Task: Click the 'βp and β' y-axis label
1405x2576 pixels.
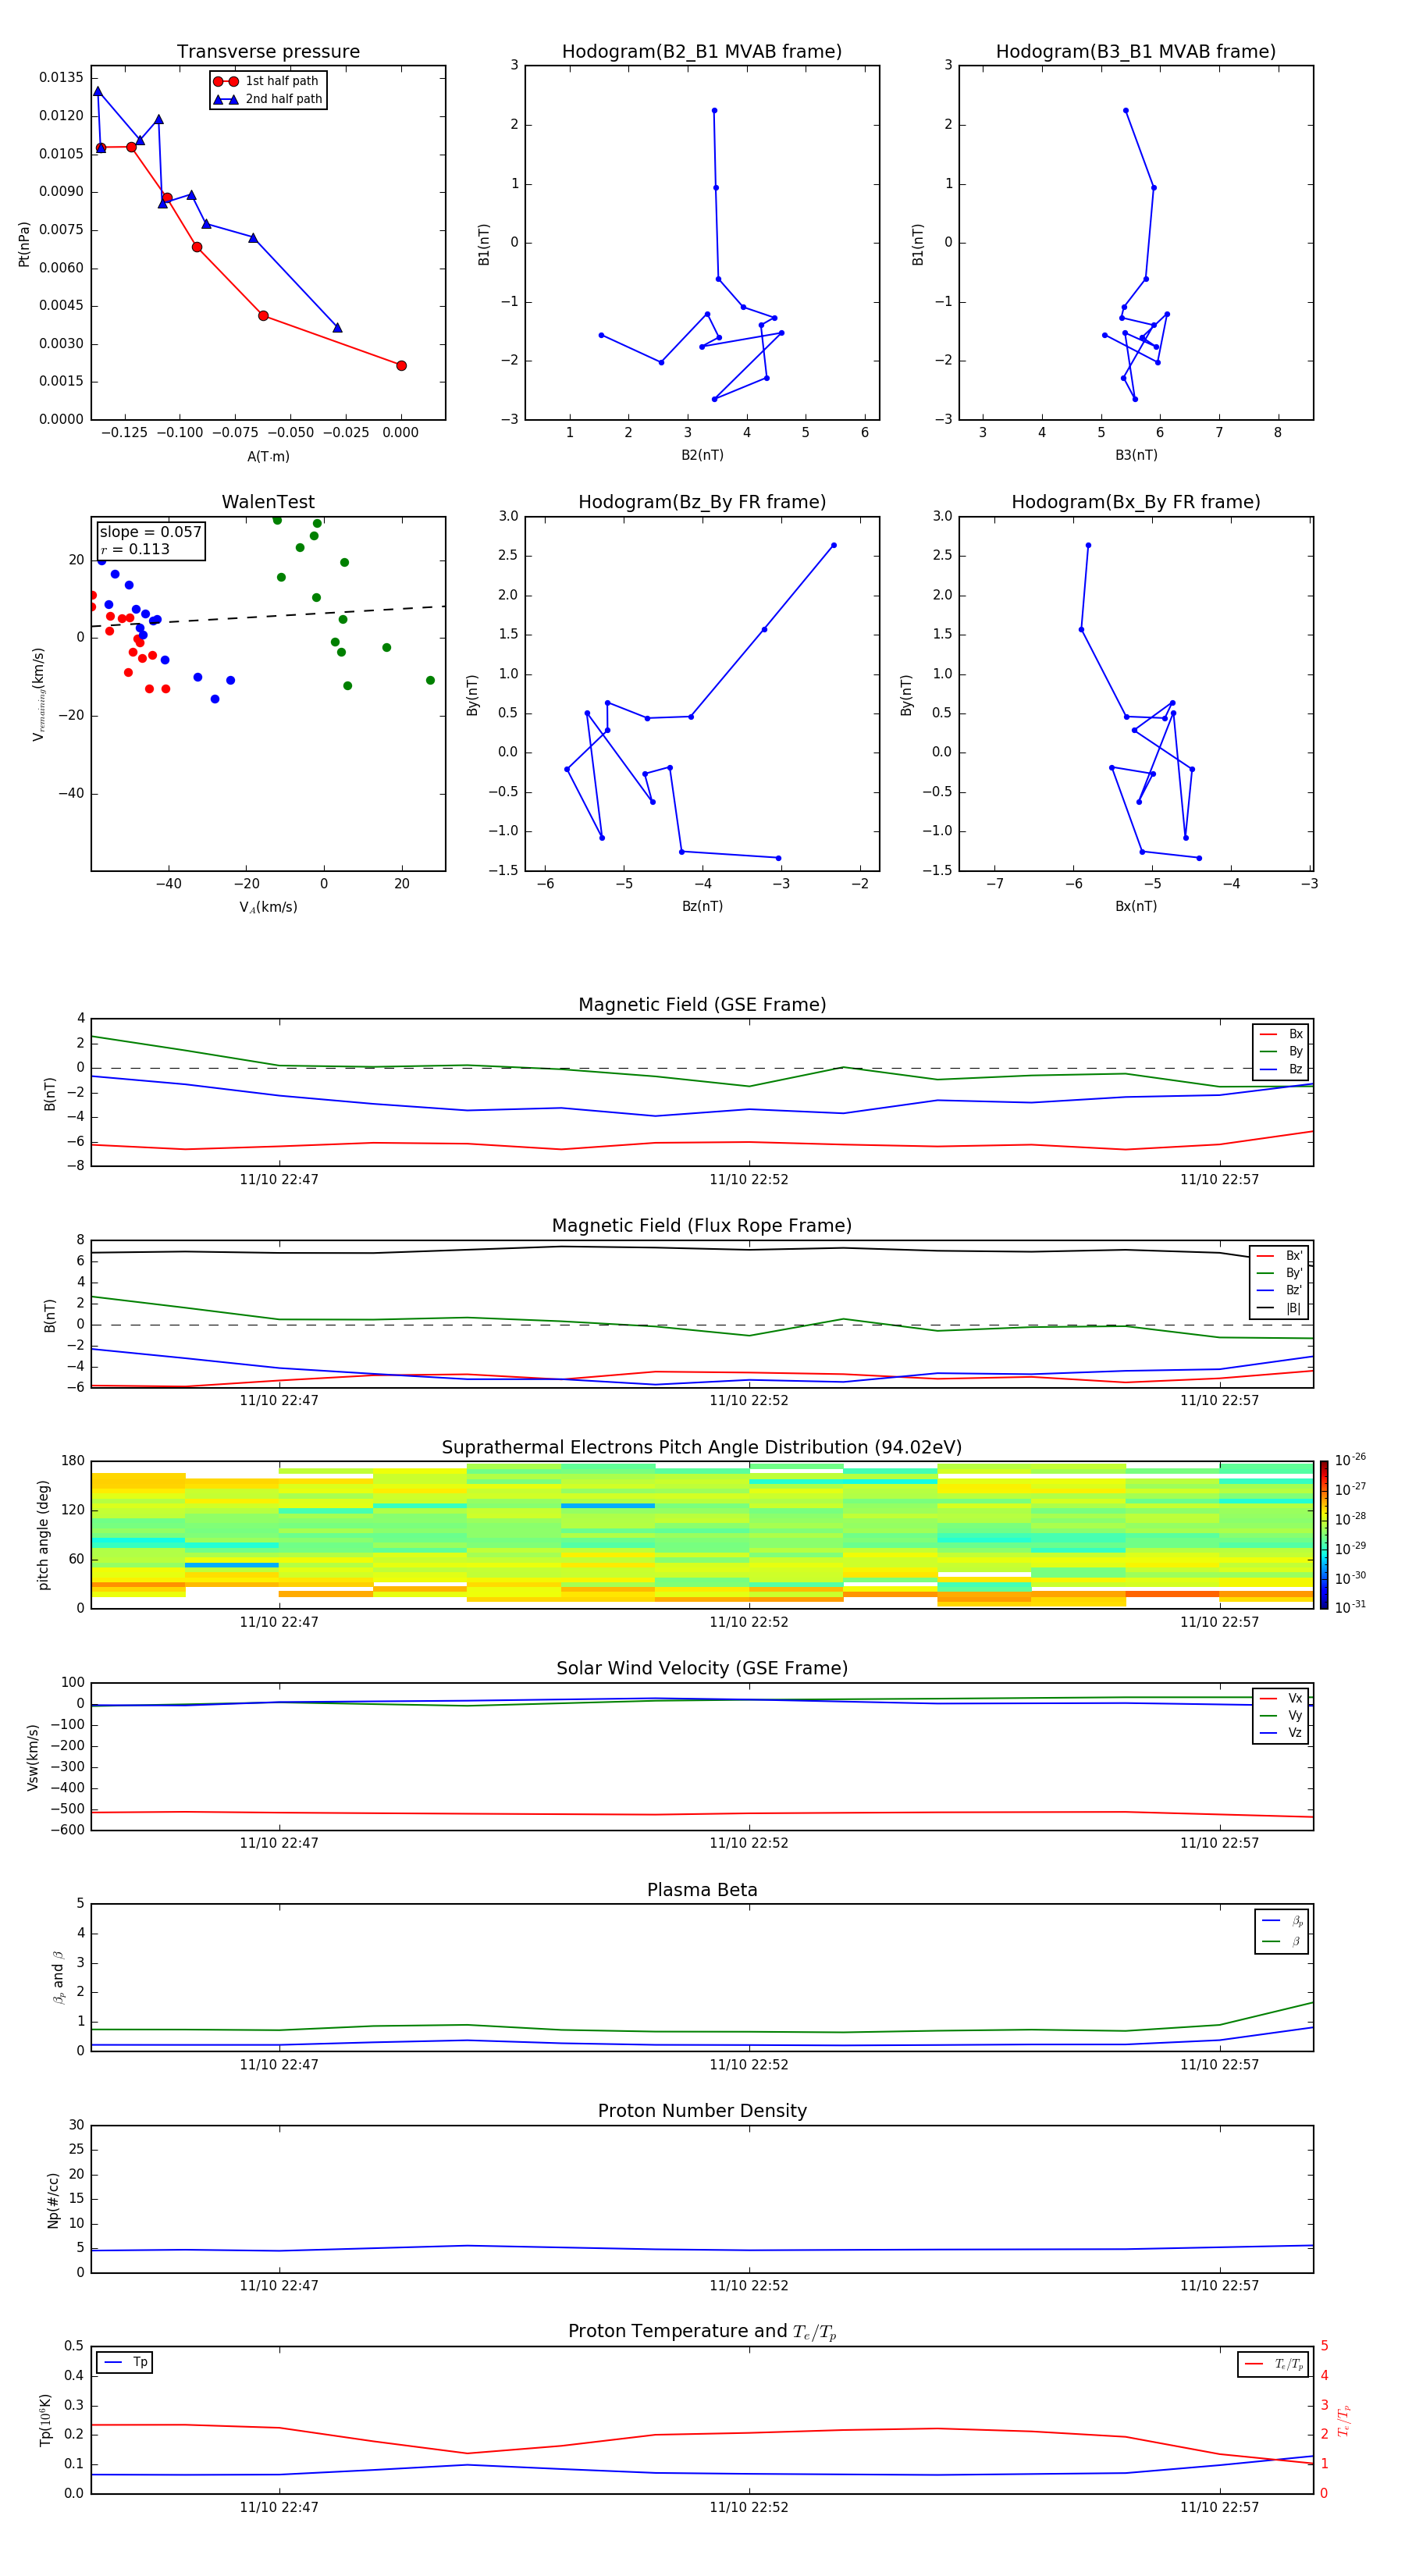Action: [x=59, y=1978]
